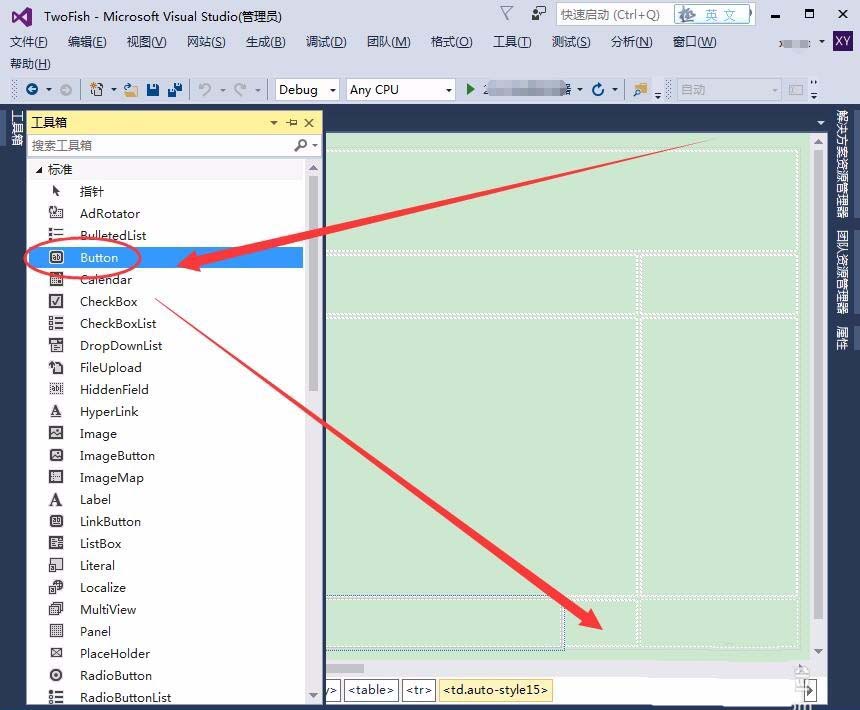Image resolution: width=860 pixels, height=710 pixels.
Task: Click the <table> tag in the tag navigator
Action: [x=370, y=690]
